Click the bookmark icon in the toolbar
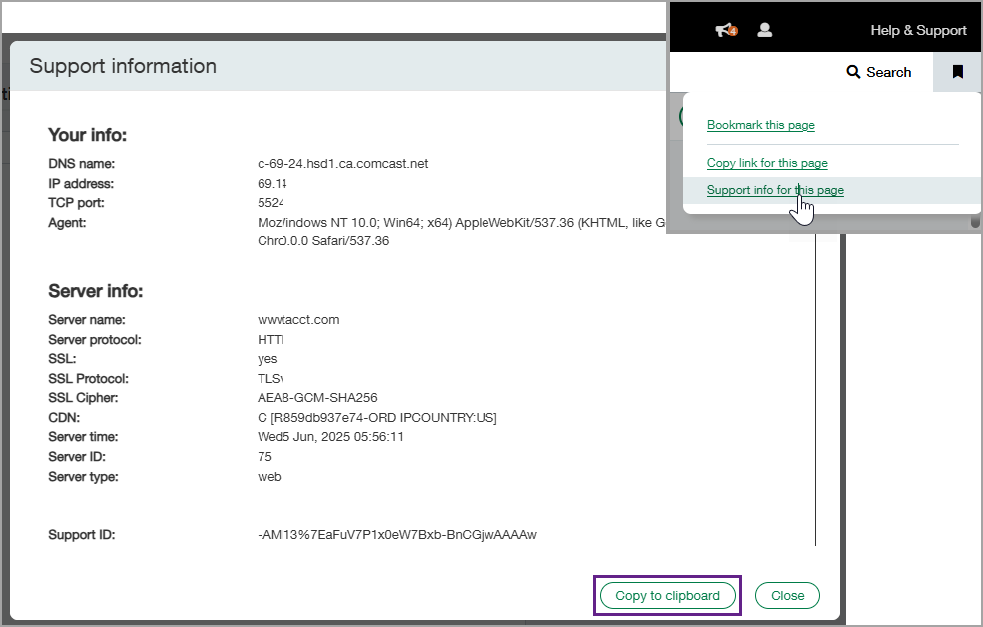 coord(957,72)
